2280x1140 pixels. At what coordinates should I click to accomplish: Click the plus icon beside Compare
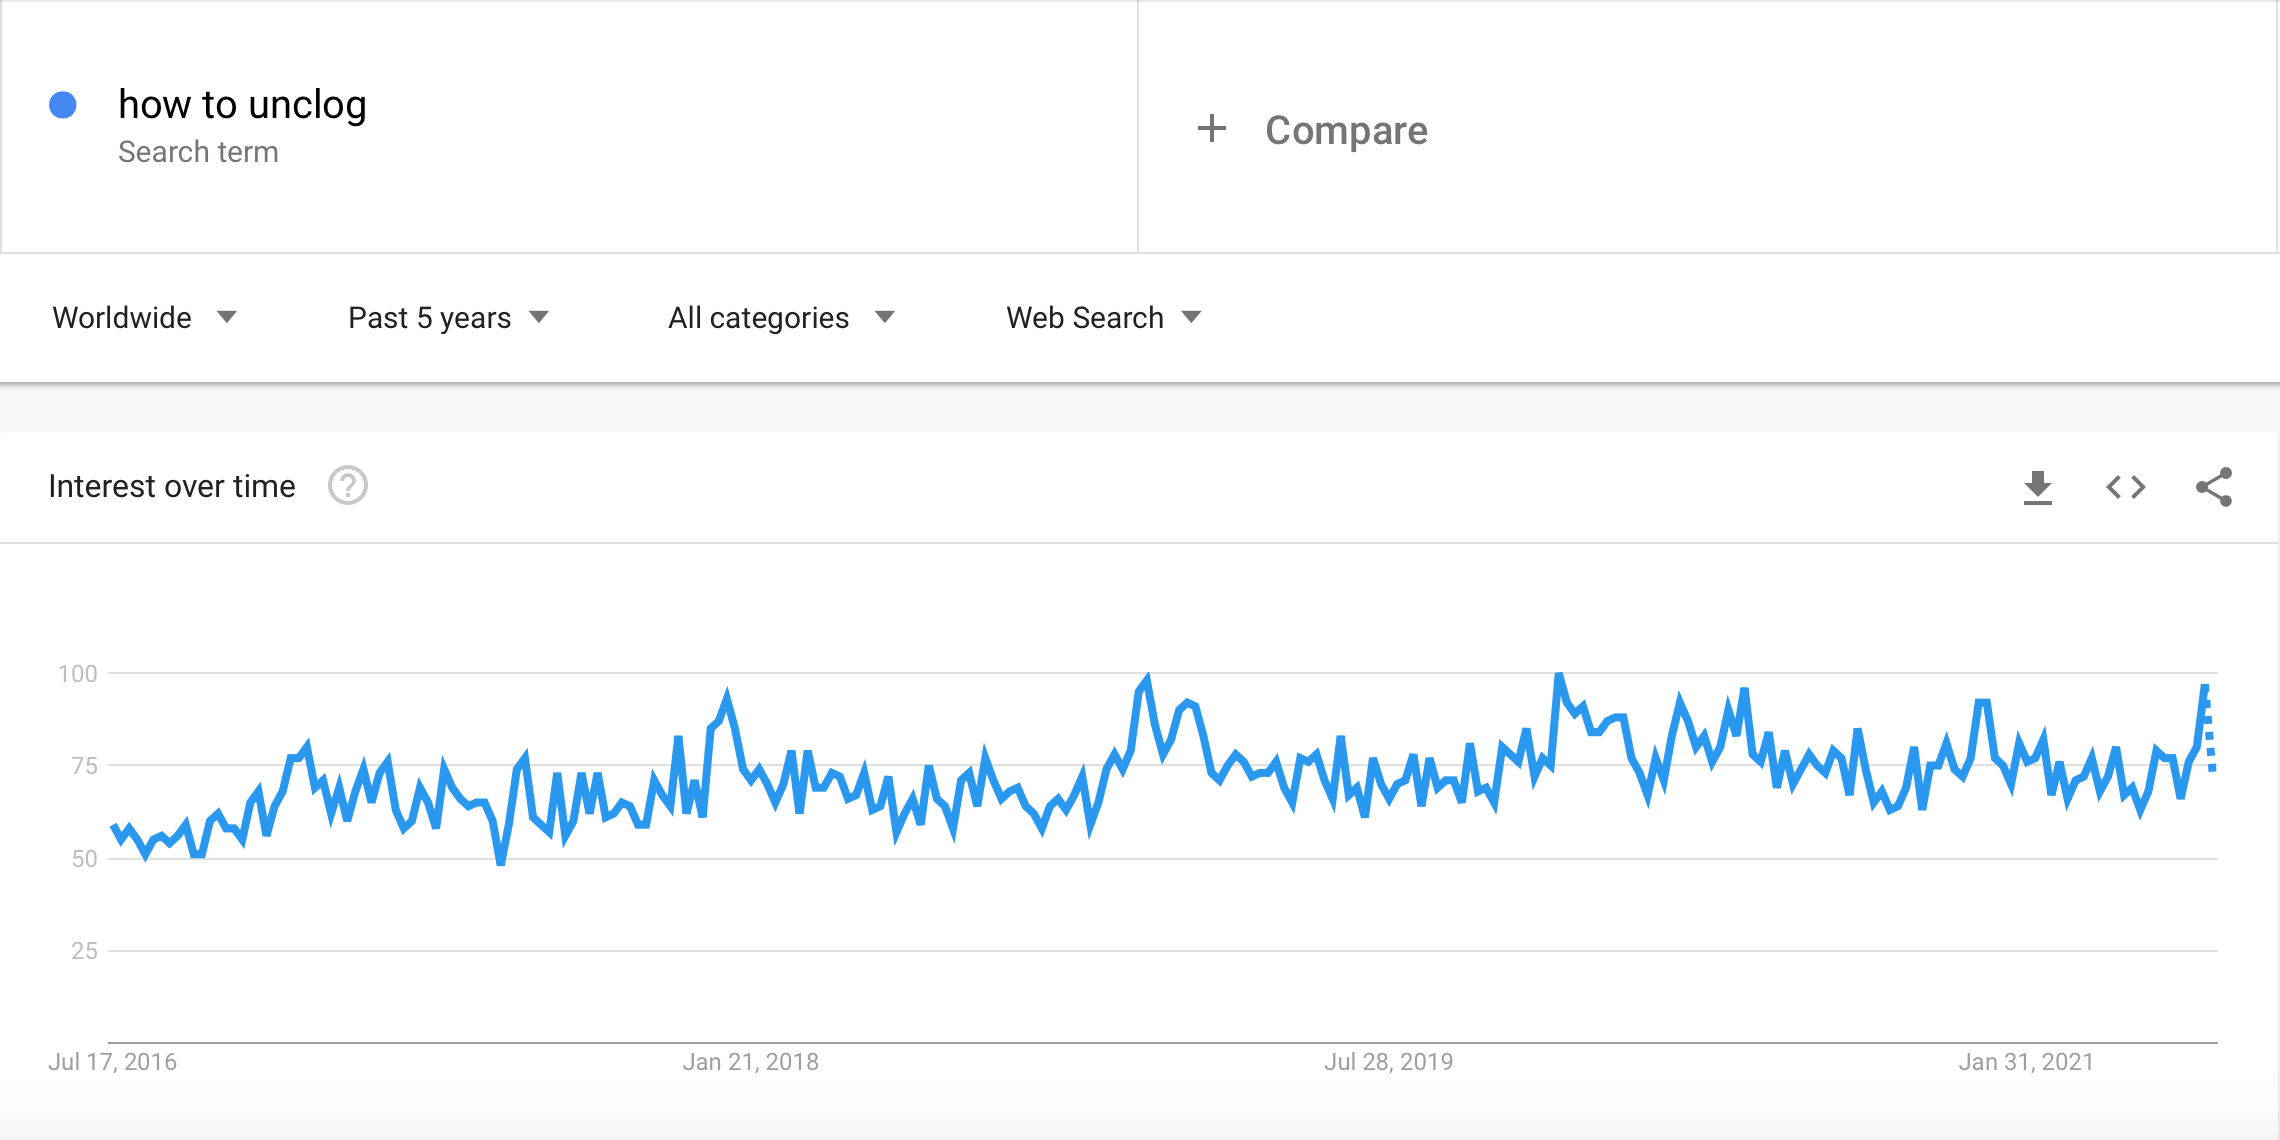1211,128
